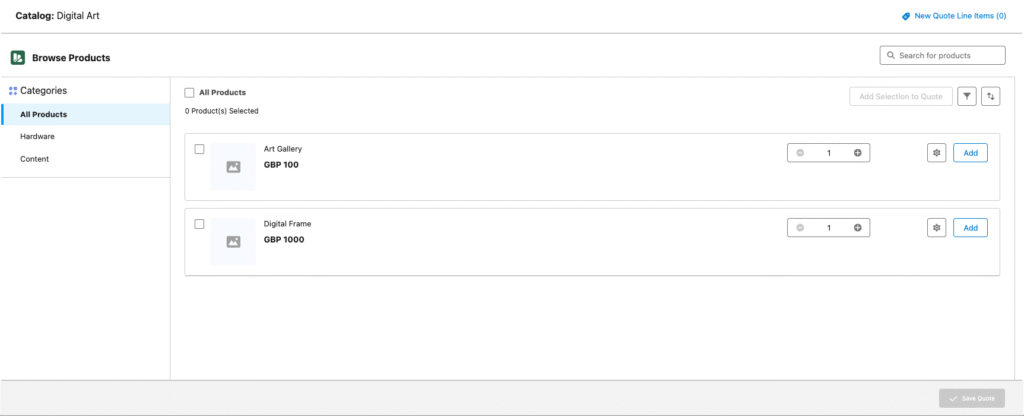
Task: Click the sort products arrows icon
Action: pyautogui.click(x=991, y=96)
